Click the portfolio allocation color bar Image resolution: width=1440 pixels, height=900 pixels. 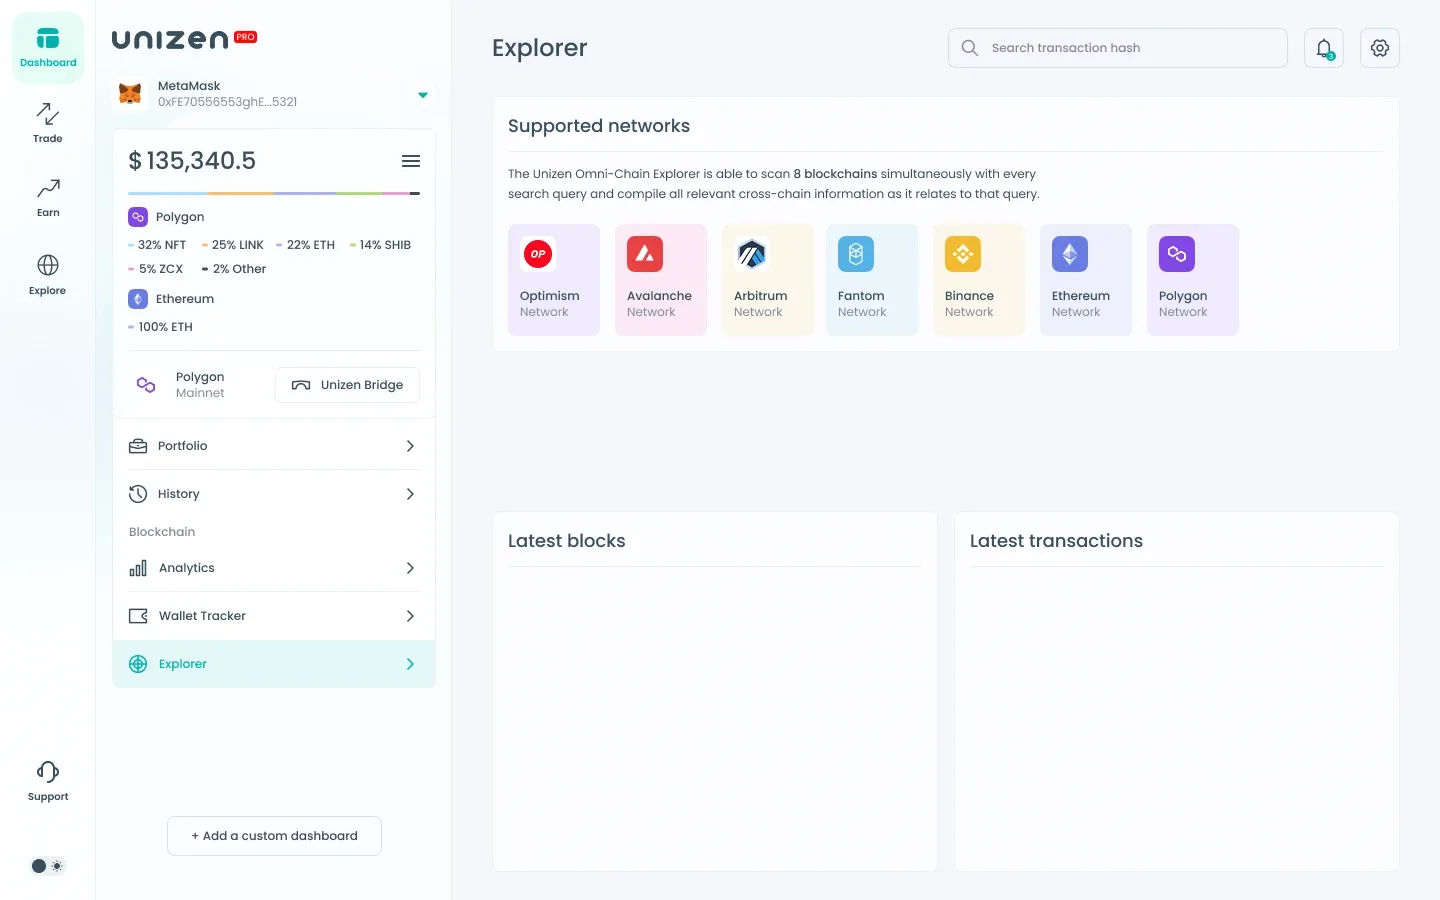274,193
